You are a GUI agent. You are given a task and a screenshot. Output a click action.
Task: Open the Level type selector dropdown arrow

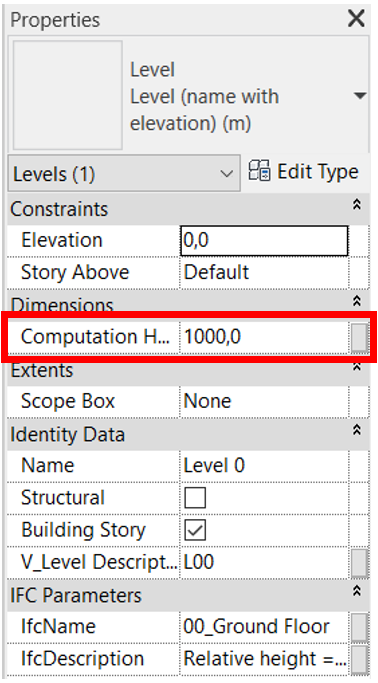click(x=360, y=95)
